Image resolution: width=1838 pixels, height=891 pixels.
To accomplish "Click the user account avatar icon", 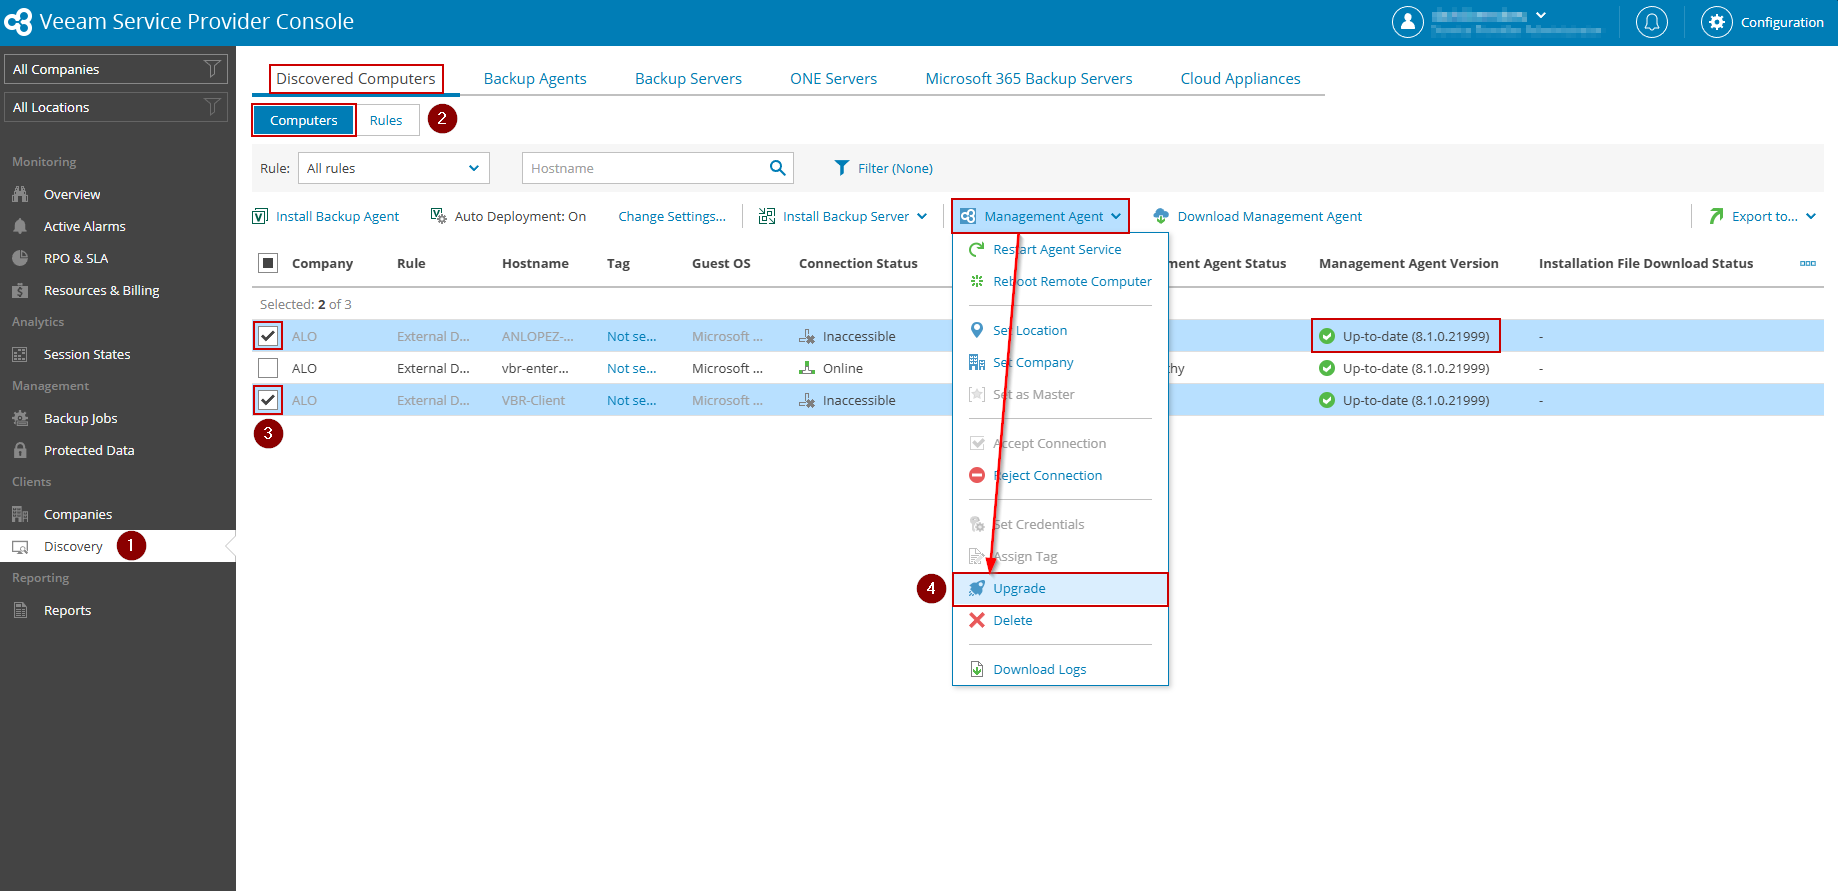I will pyautogui.click(x=1407, y=22).
